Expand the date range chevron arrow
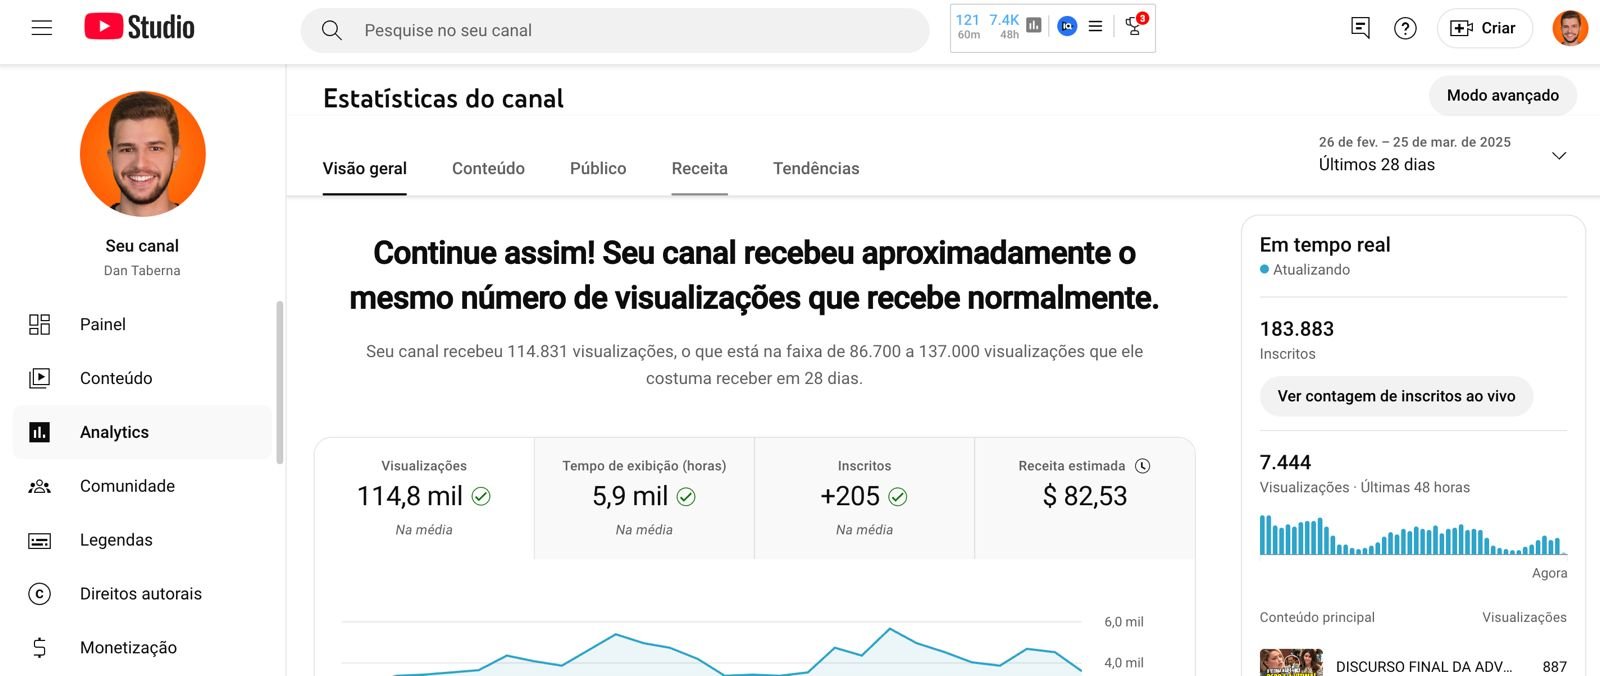 (x=1558, y=155)
